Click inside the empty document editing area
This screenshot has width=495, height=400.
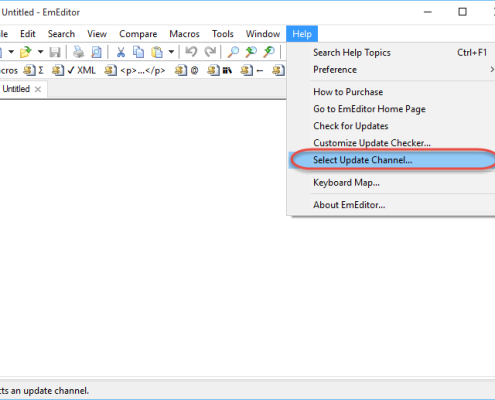coord(143,237)
